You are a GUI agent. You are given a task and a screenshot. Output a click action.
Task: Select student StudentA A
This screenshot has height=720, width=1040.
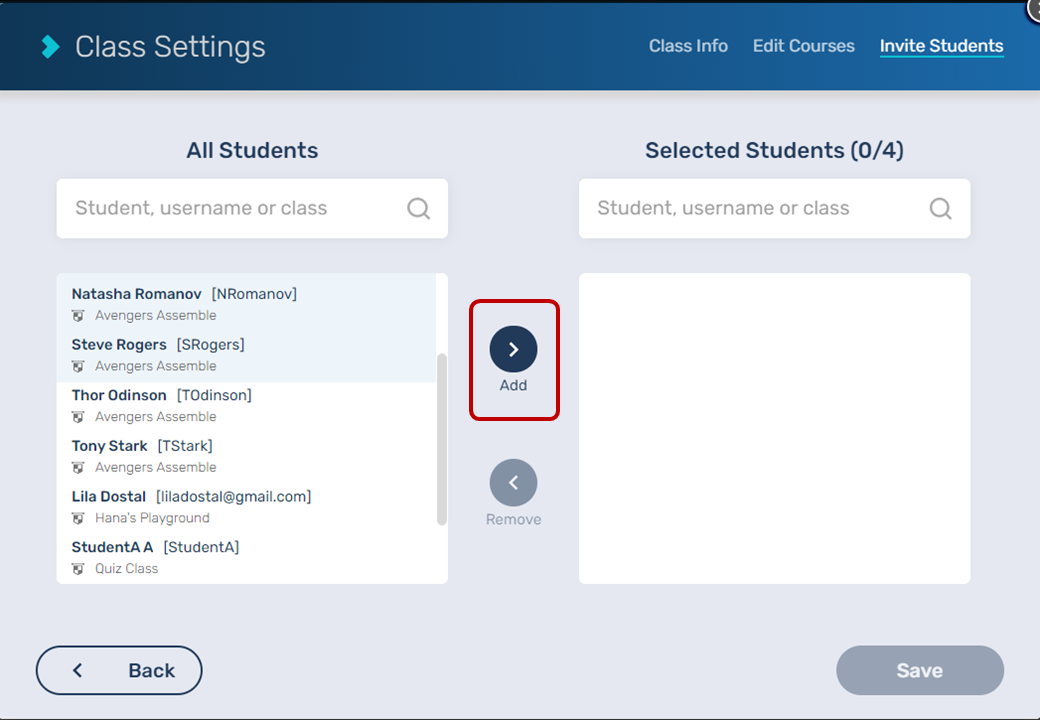[x=246, y=557]
